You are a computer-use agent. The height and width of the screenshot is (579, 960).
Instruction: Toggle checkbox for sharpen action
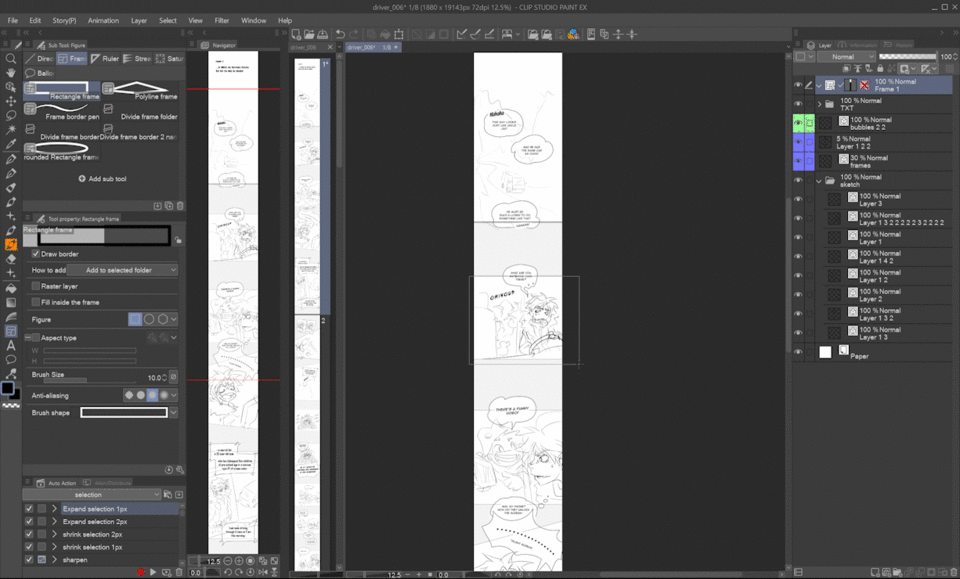29,559
